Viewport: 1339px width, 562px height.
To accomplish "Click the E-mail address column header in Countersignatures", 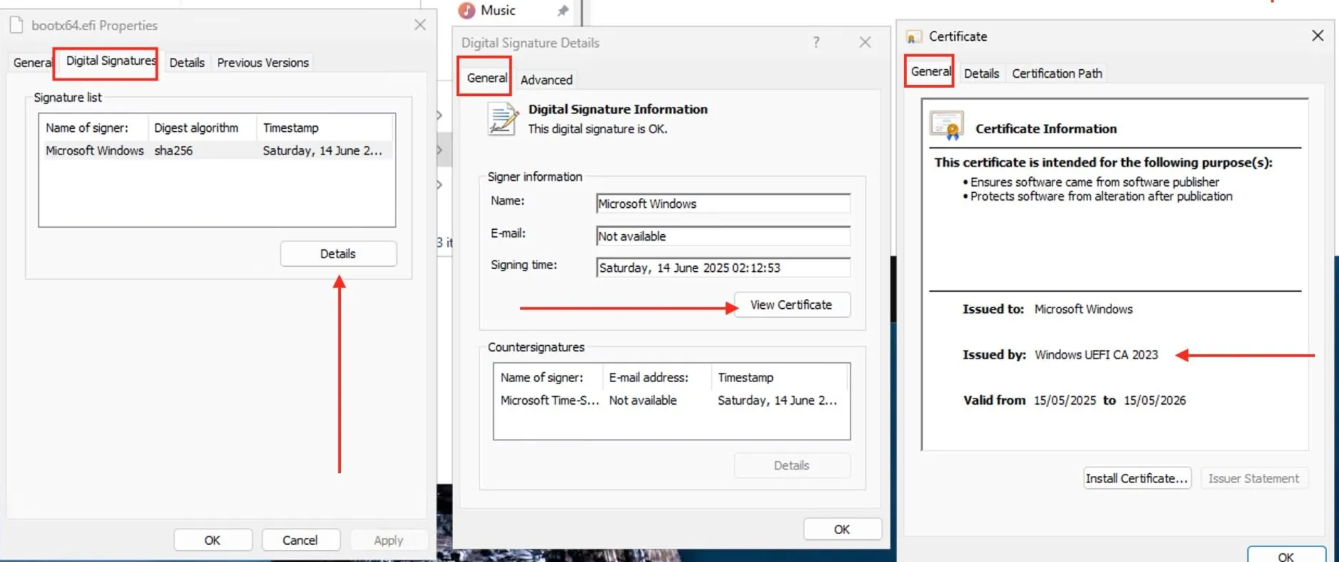I will click(657, 378).
